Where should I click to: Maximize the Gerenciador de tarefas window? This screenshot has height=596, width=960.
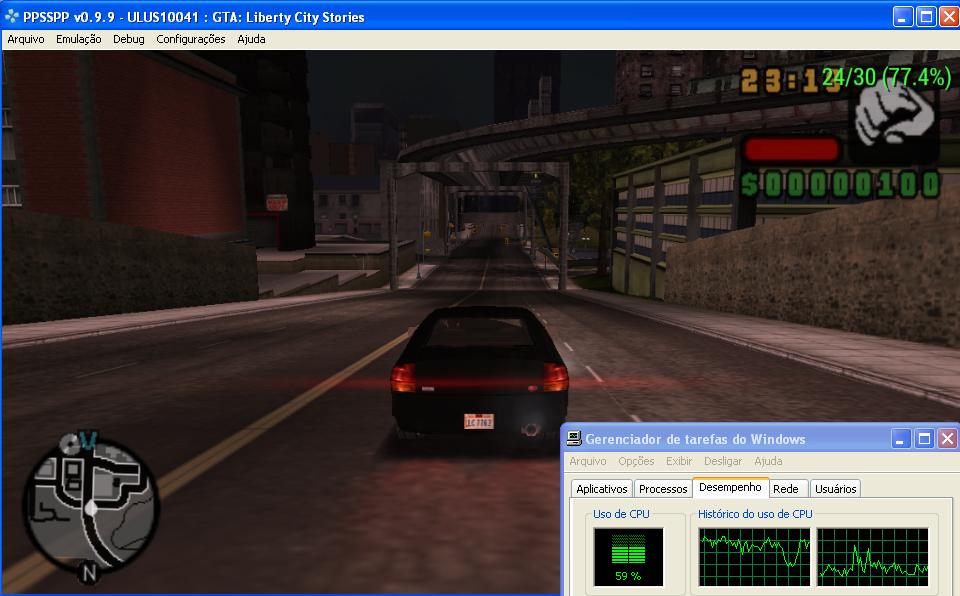click(924, 439)
